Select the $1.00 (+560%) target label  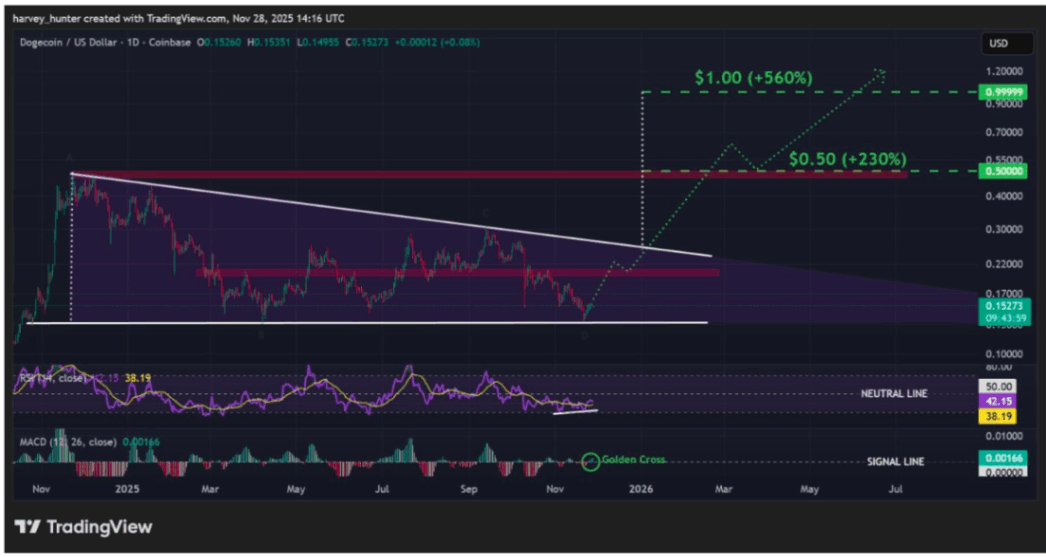[754, 78]
